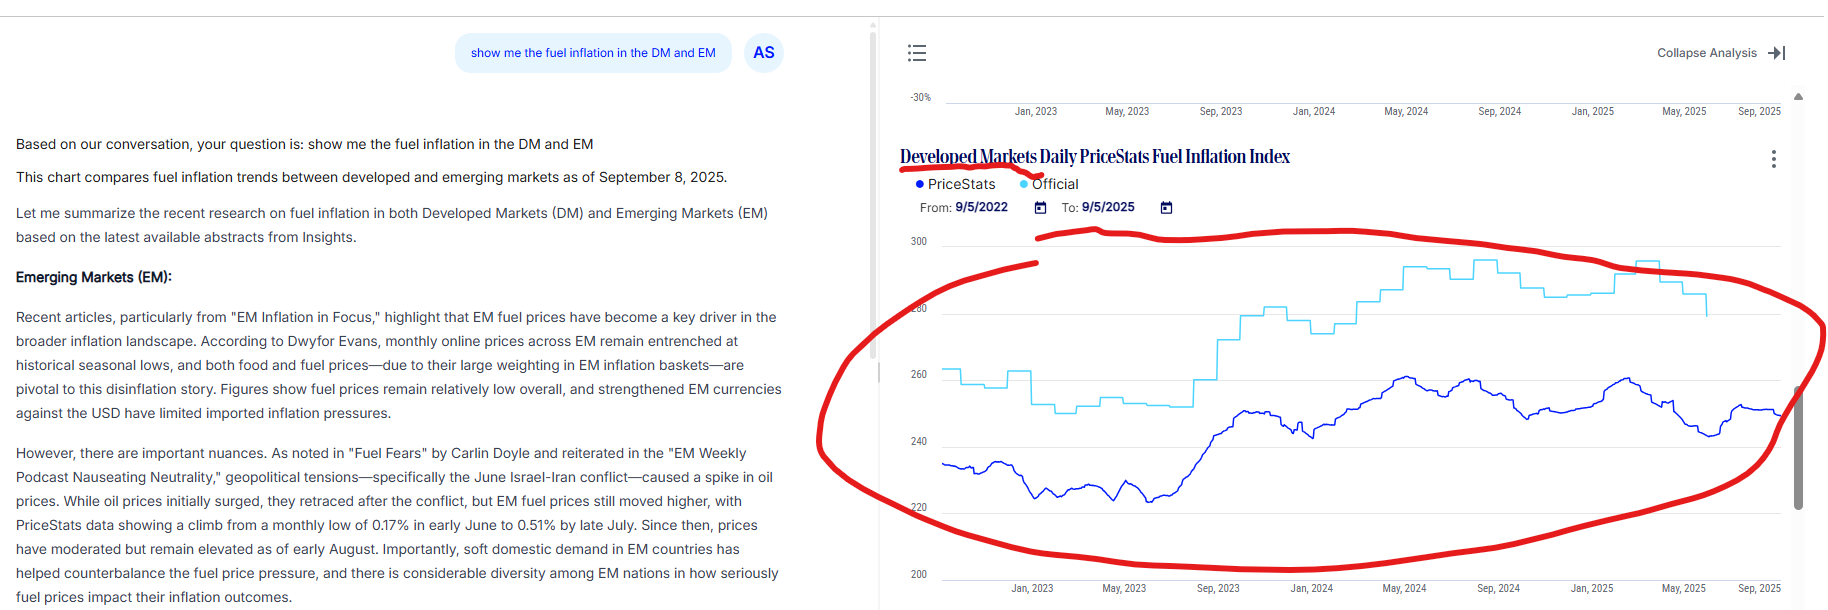1828x610 pixels.
Task: Click the AS user avatar
Action: (x=764, y=53)
